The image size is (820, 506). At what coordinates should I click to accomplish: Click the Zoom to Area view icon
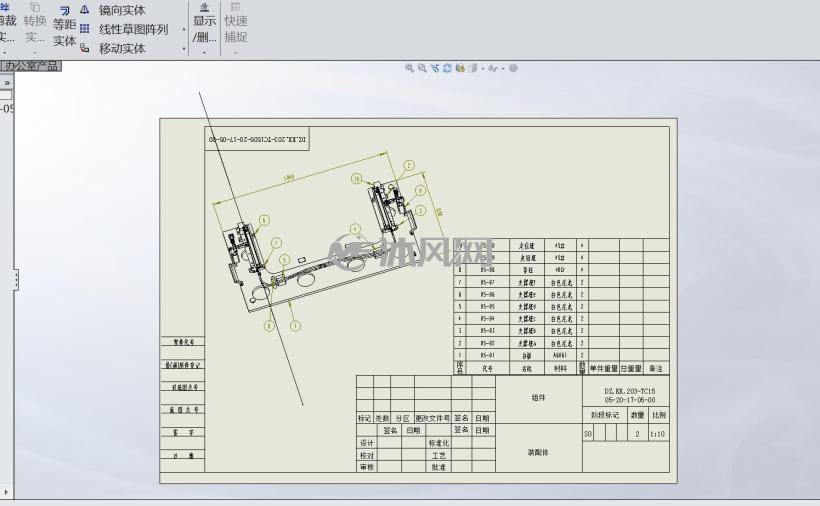point(422,68)
